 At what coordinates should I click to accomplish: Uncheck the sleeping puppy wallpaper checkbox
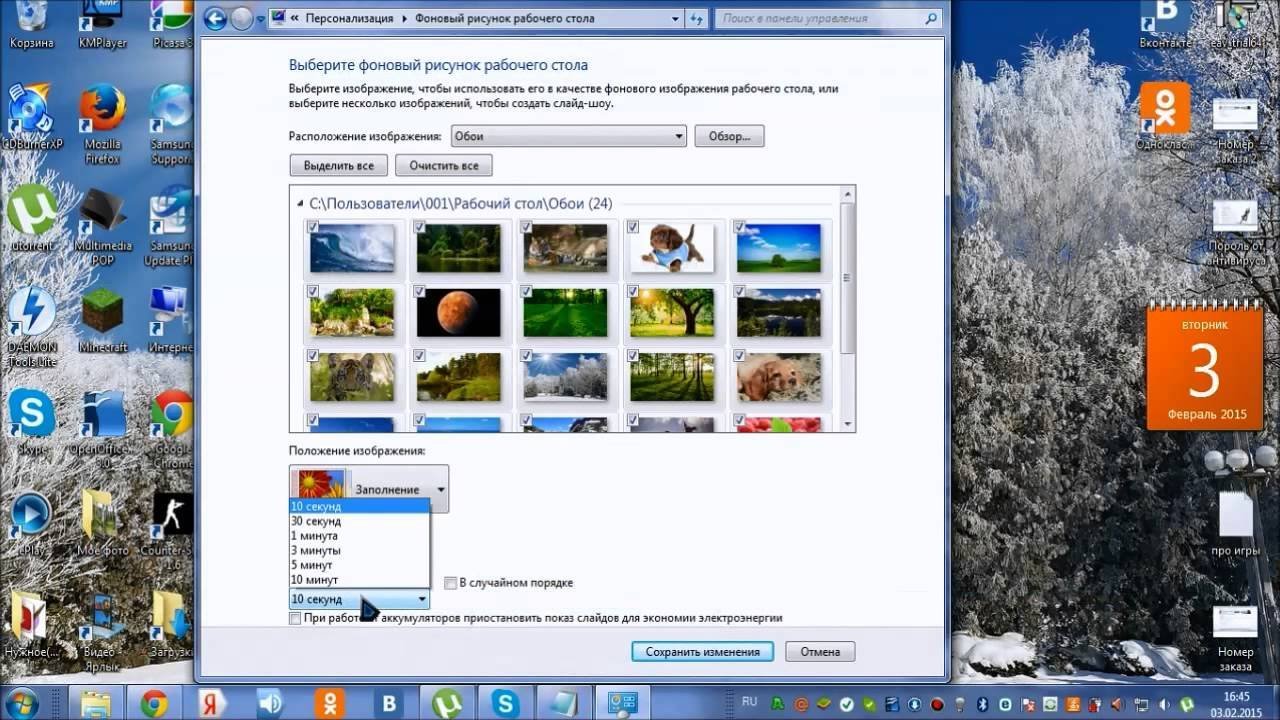click(740, 355)
